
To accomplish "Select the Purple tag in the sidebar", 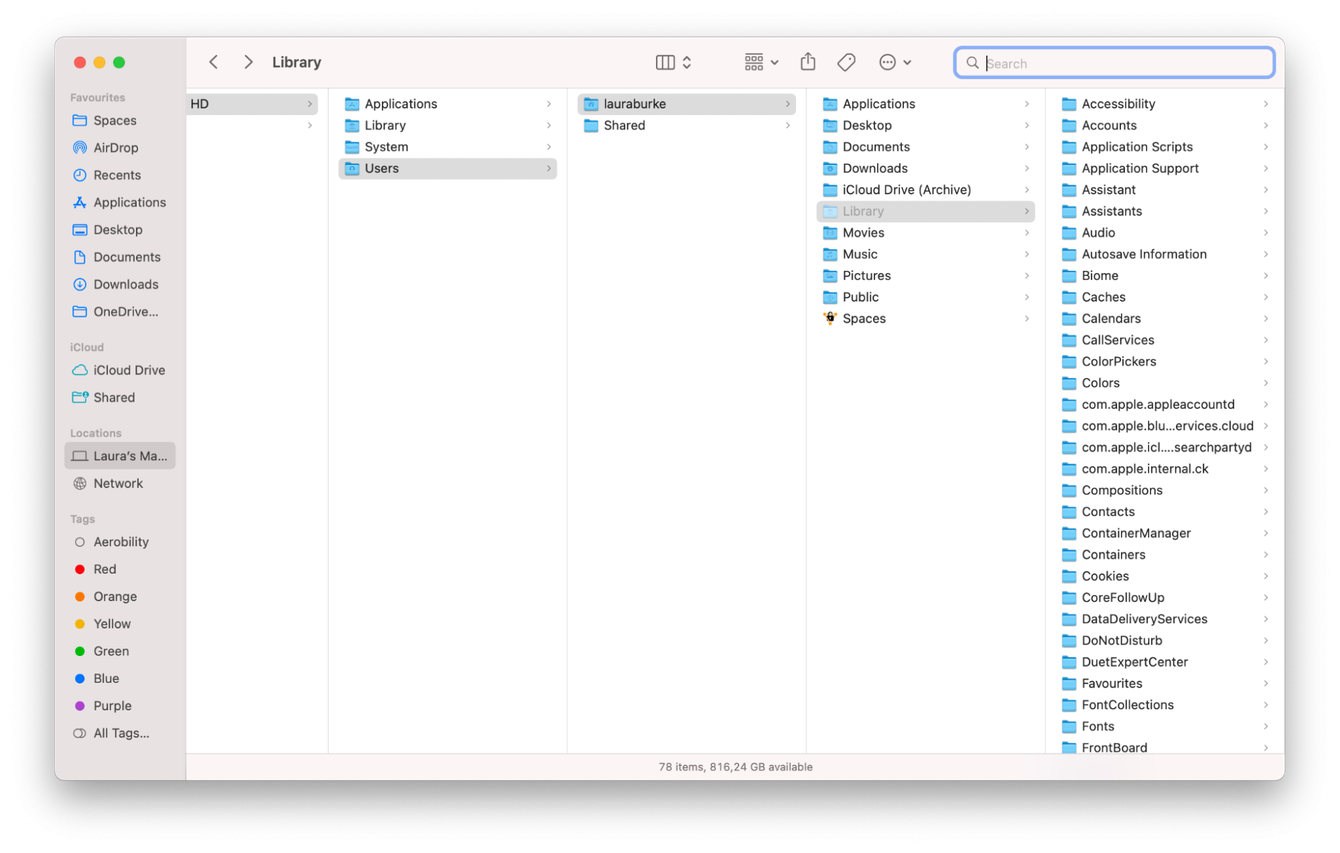I will [x=112, y=706].
